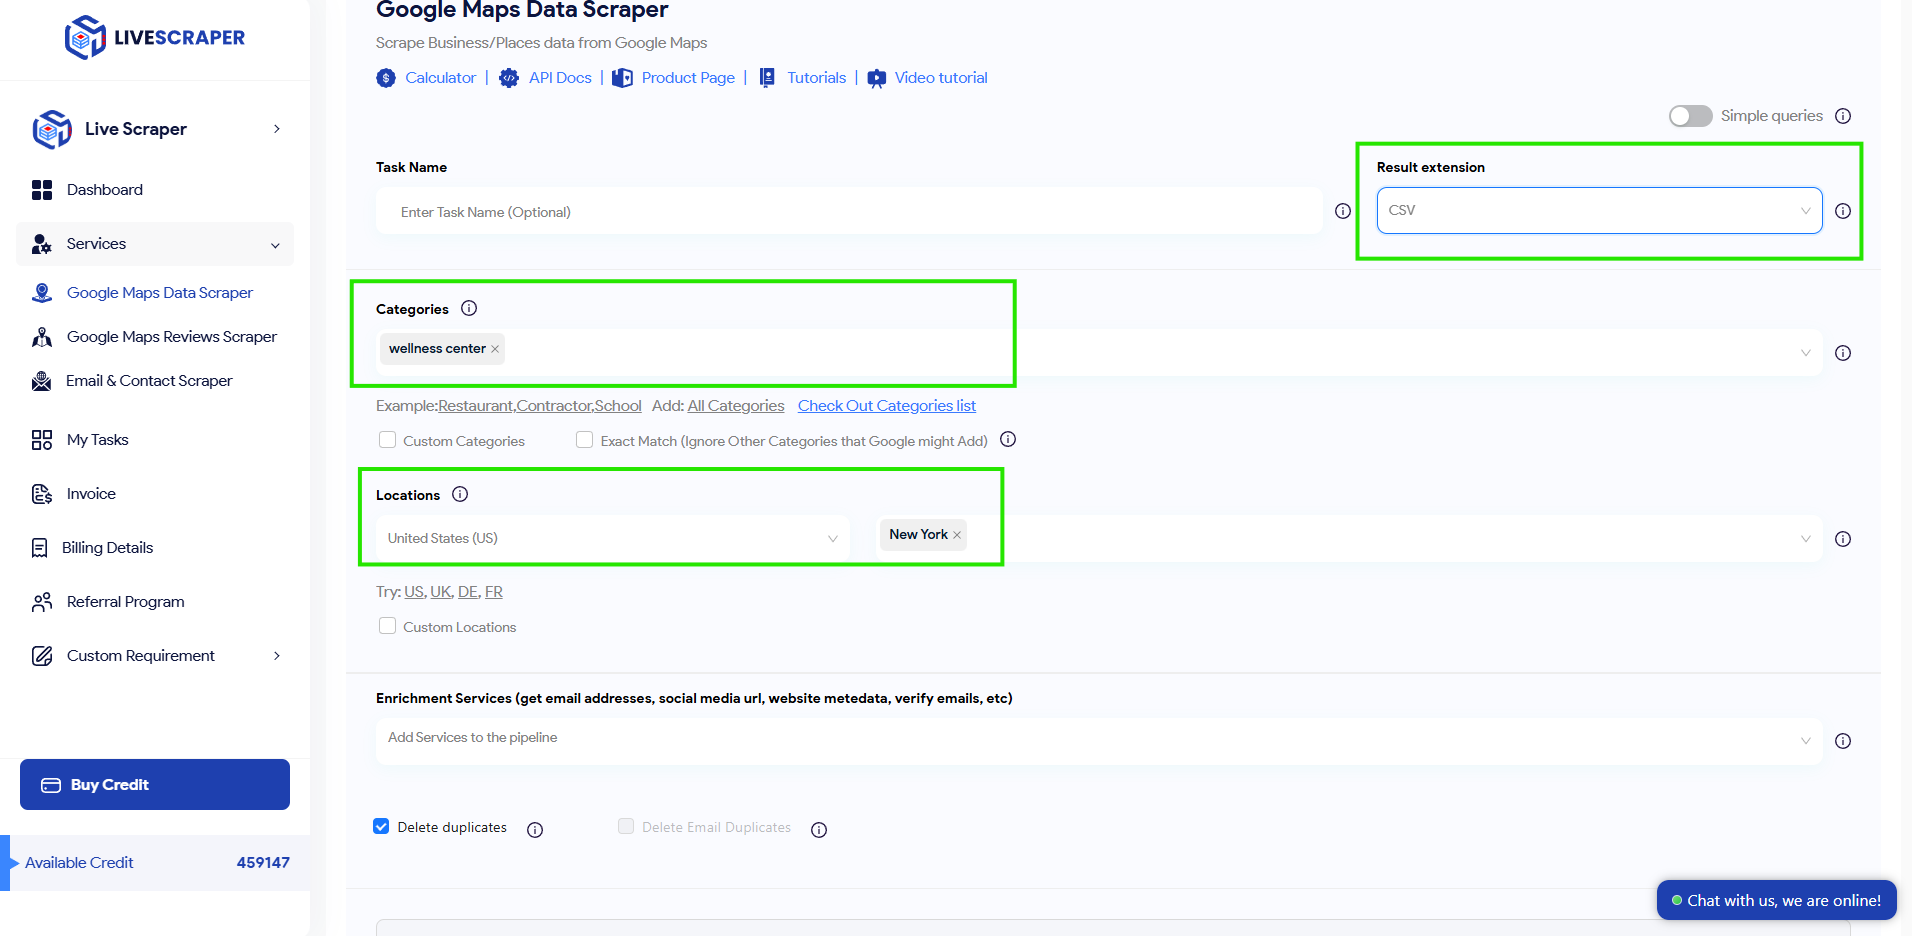
Task: Click info icon next to Locations label
Action: coord(460,494)
